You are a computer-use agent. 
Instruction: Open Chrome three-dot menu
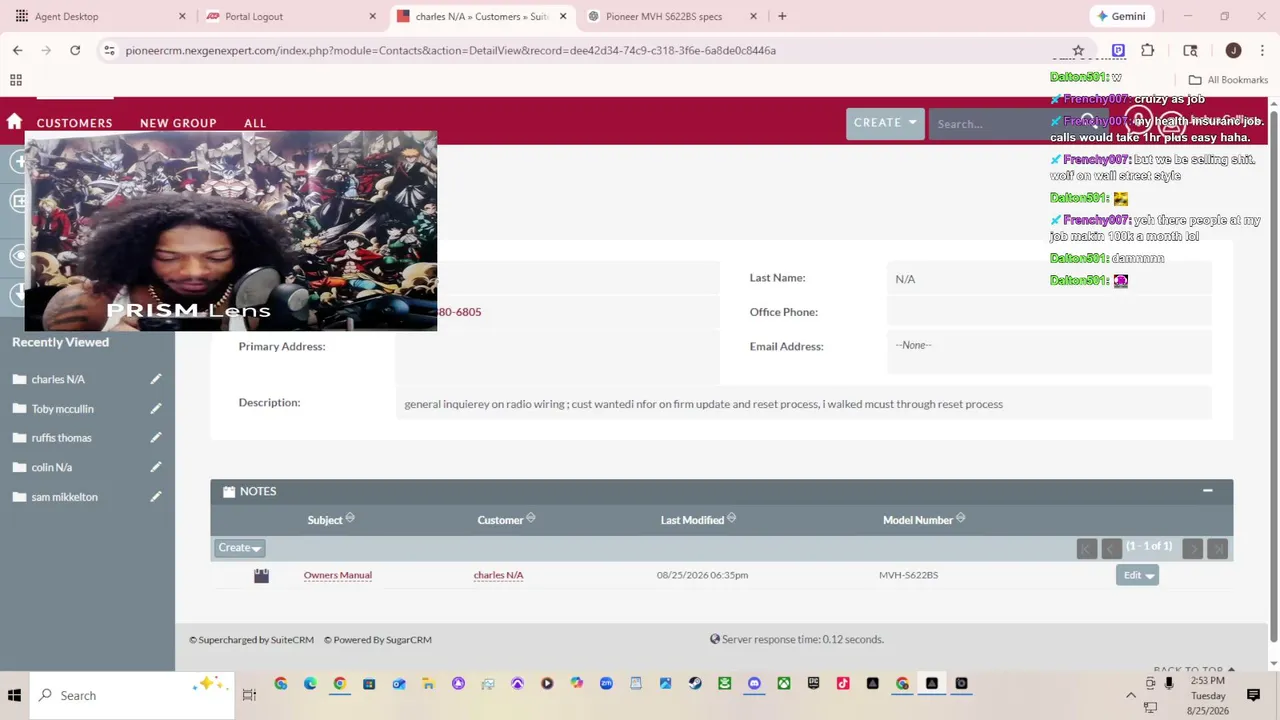(x=1261, y=50)
